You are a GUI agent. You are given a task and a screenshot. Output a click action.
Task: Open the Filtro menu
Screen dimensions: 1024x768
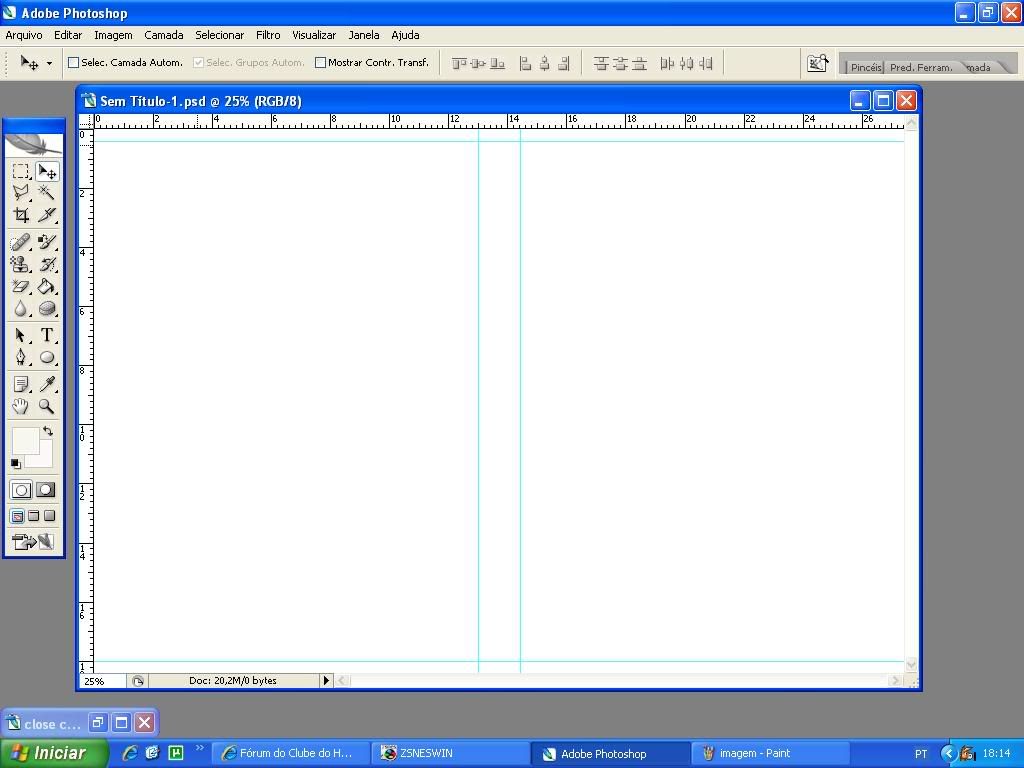[268, 35]
